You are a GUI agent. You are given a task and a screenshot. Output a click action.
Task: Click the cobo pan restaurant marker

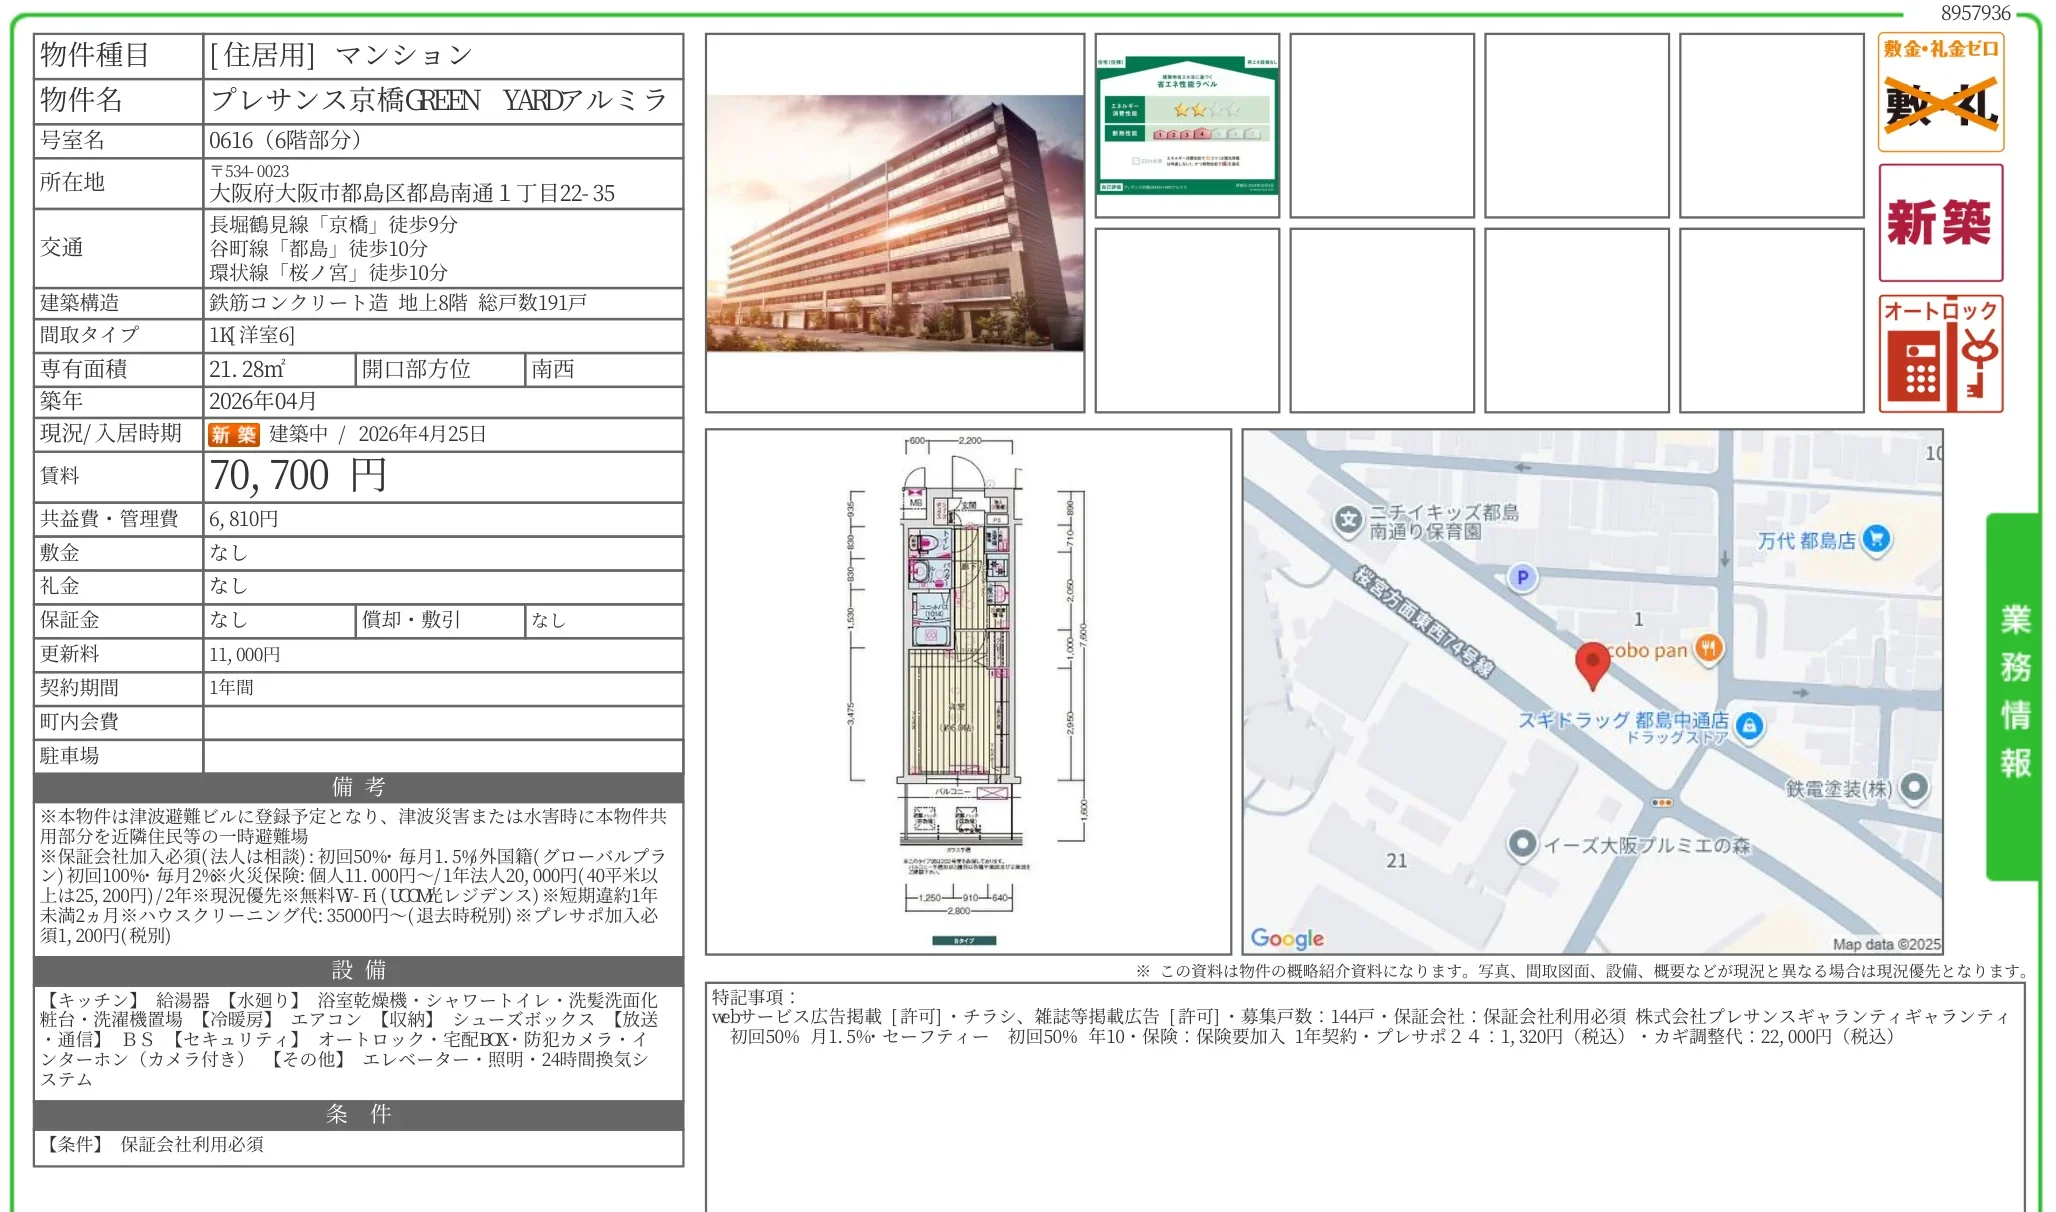pos(1708,649)
